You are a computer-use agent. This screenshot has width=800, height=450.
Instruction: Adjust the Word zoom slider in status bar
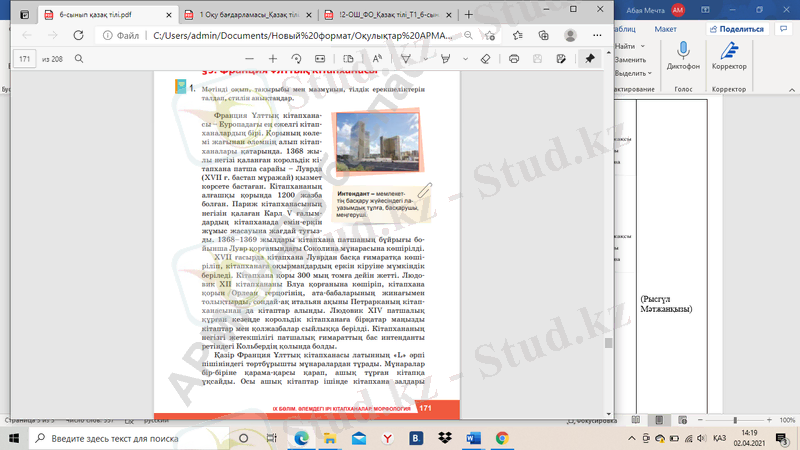click(x=735, y=419)
